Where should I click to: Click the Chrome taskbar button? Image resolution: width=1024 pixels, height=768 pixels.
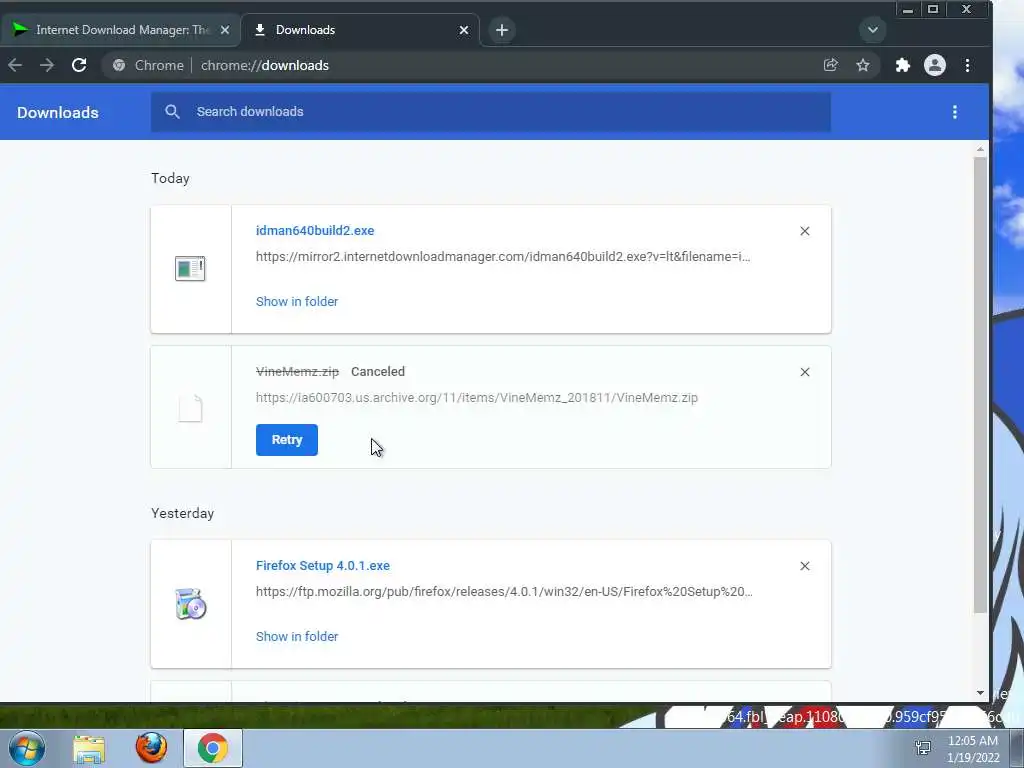click(x=212, y=748)
